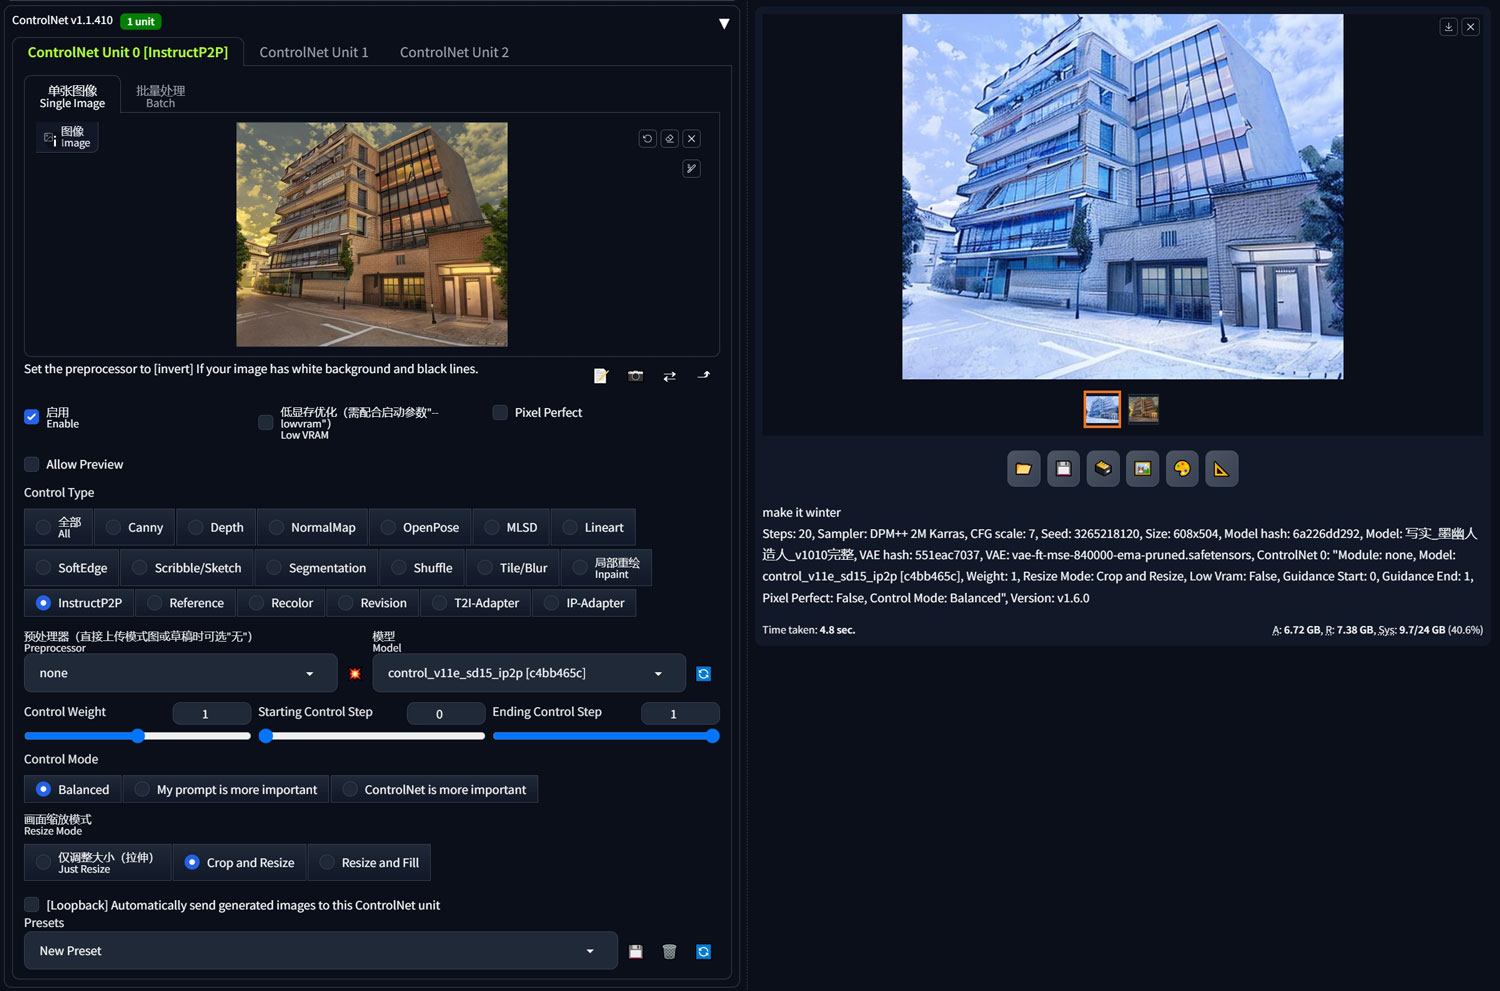Screen dimensions: 1500x991
Task: Expand the Model dropdown control_v11e_sd15_ip2p
Action: point(529,673)
